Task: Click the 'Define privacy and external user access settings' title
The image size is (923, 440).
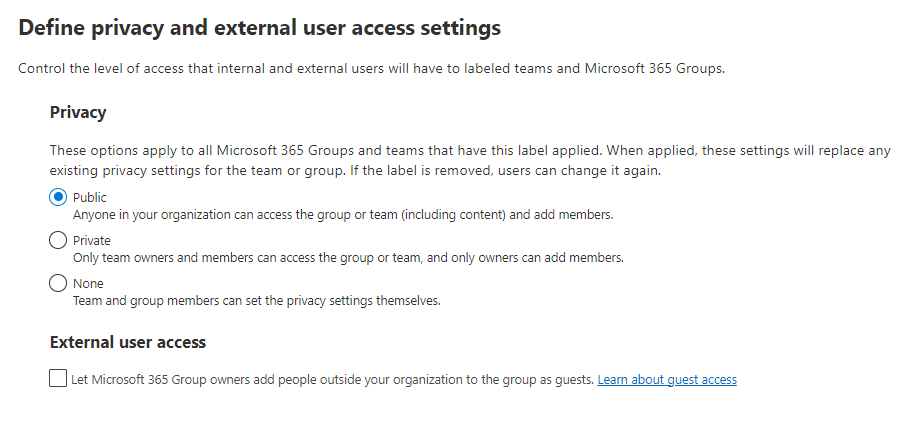Action: pyautogui.click(x=260, y=28)
